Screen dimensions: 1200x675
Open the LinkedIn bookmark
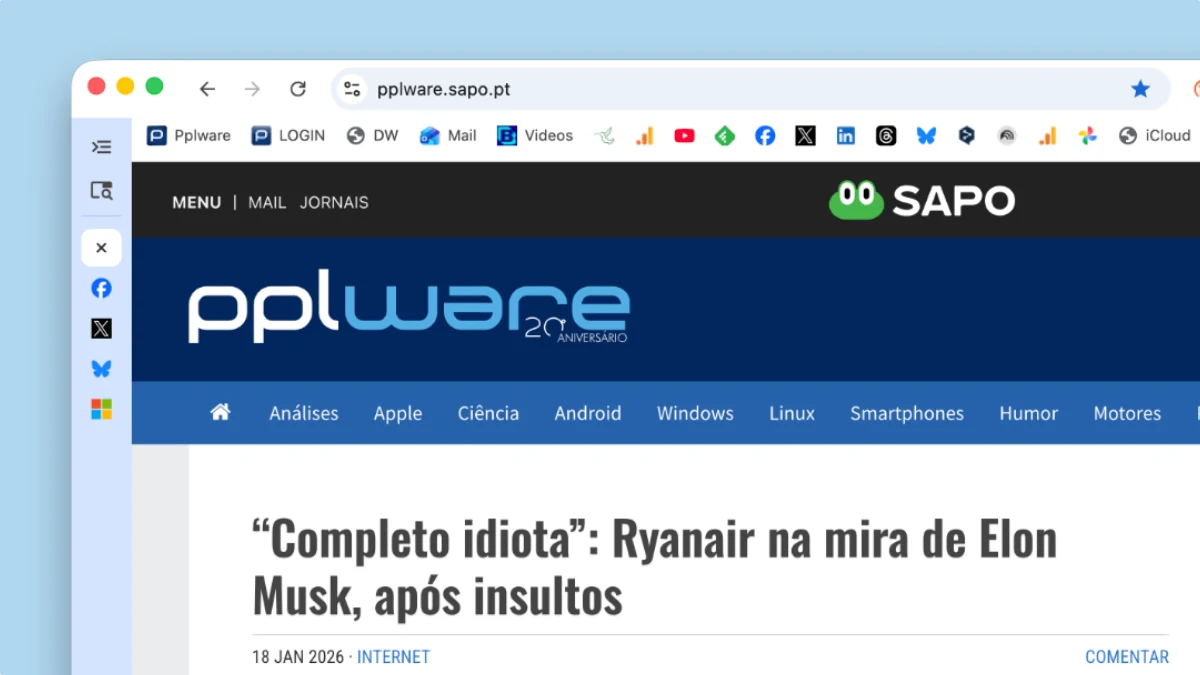point(846,136)
